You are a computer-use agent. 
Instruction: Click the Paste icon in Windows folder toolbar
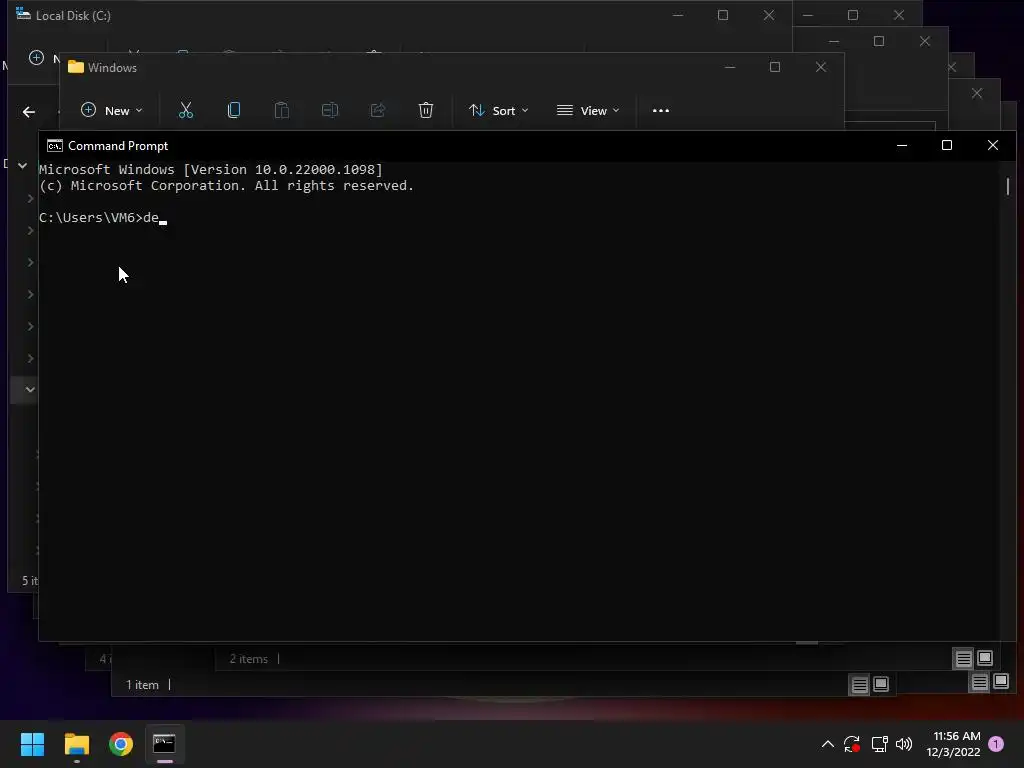(281, 110)
